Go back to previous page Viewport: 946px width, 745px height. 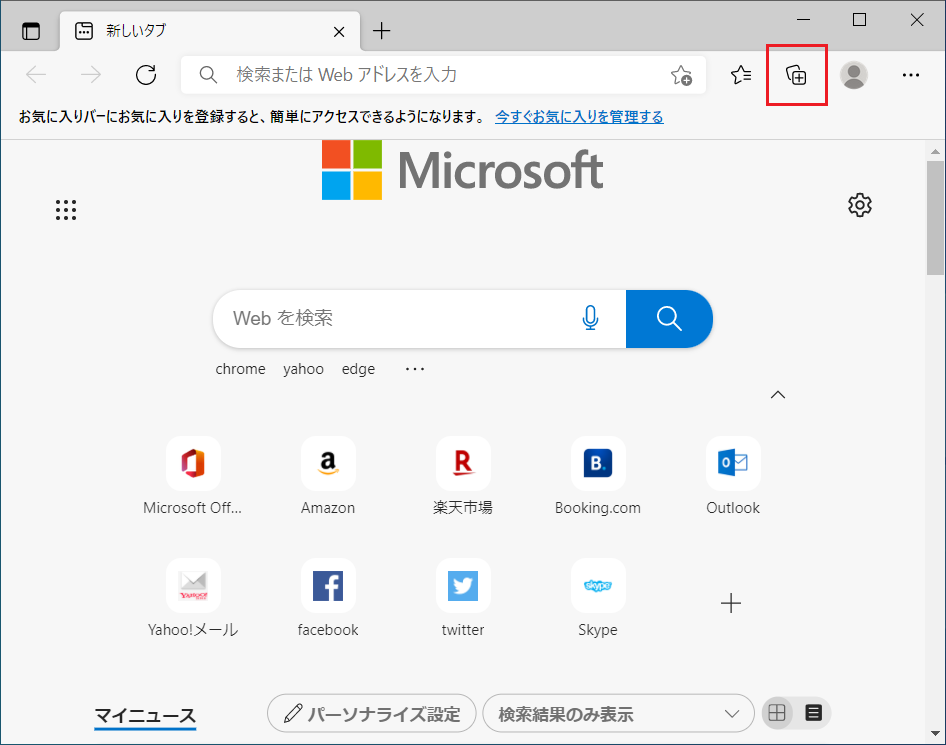click(x=36, y=75)
